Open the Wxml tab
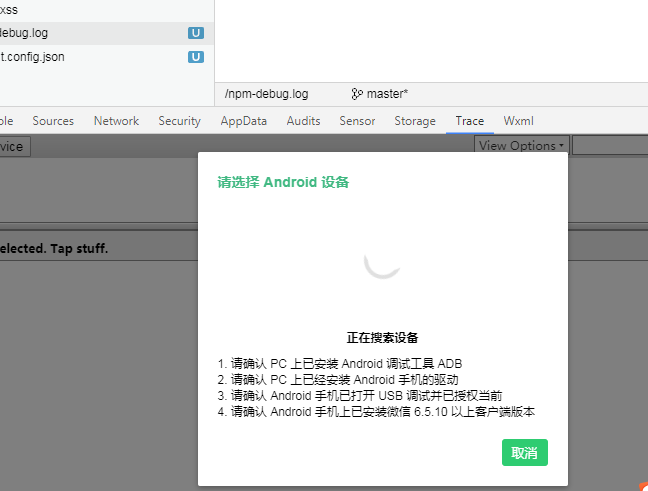 point(519,121)
